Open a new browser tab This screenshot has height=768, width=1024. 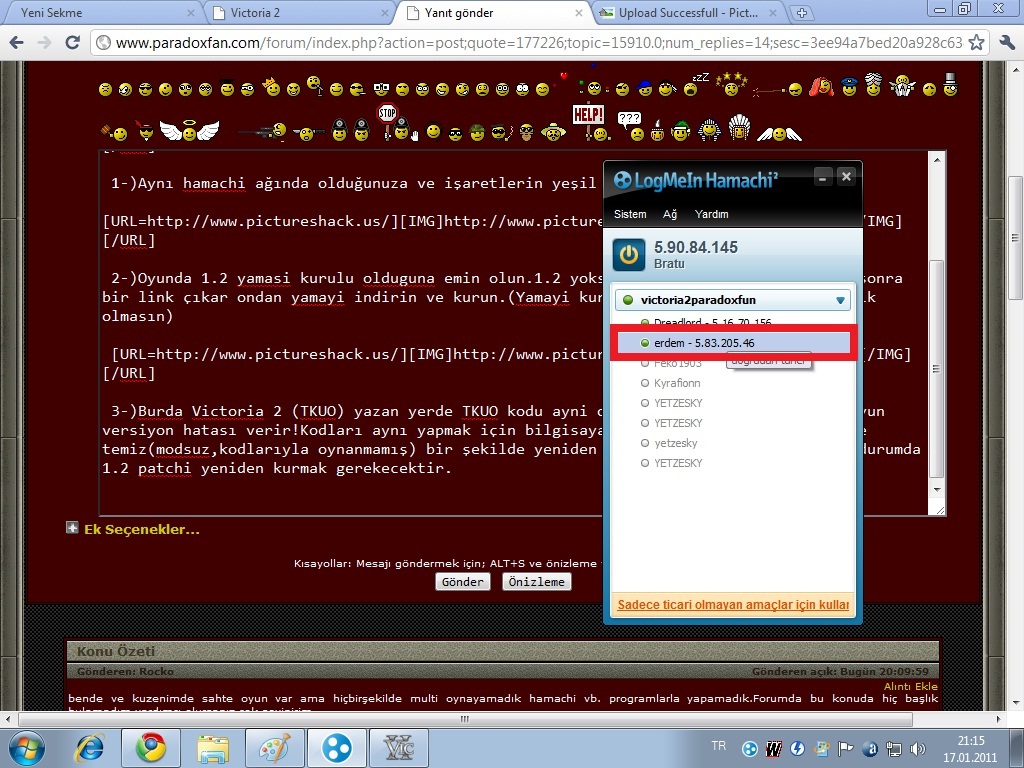tap(802, 13)
